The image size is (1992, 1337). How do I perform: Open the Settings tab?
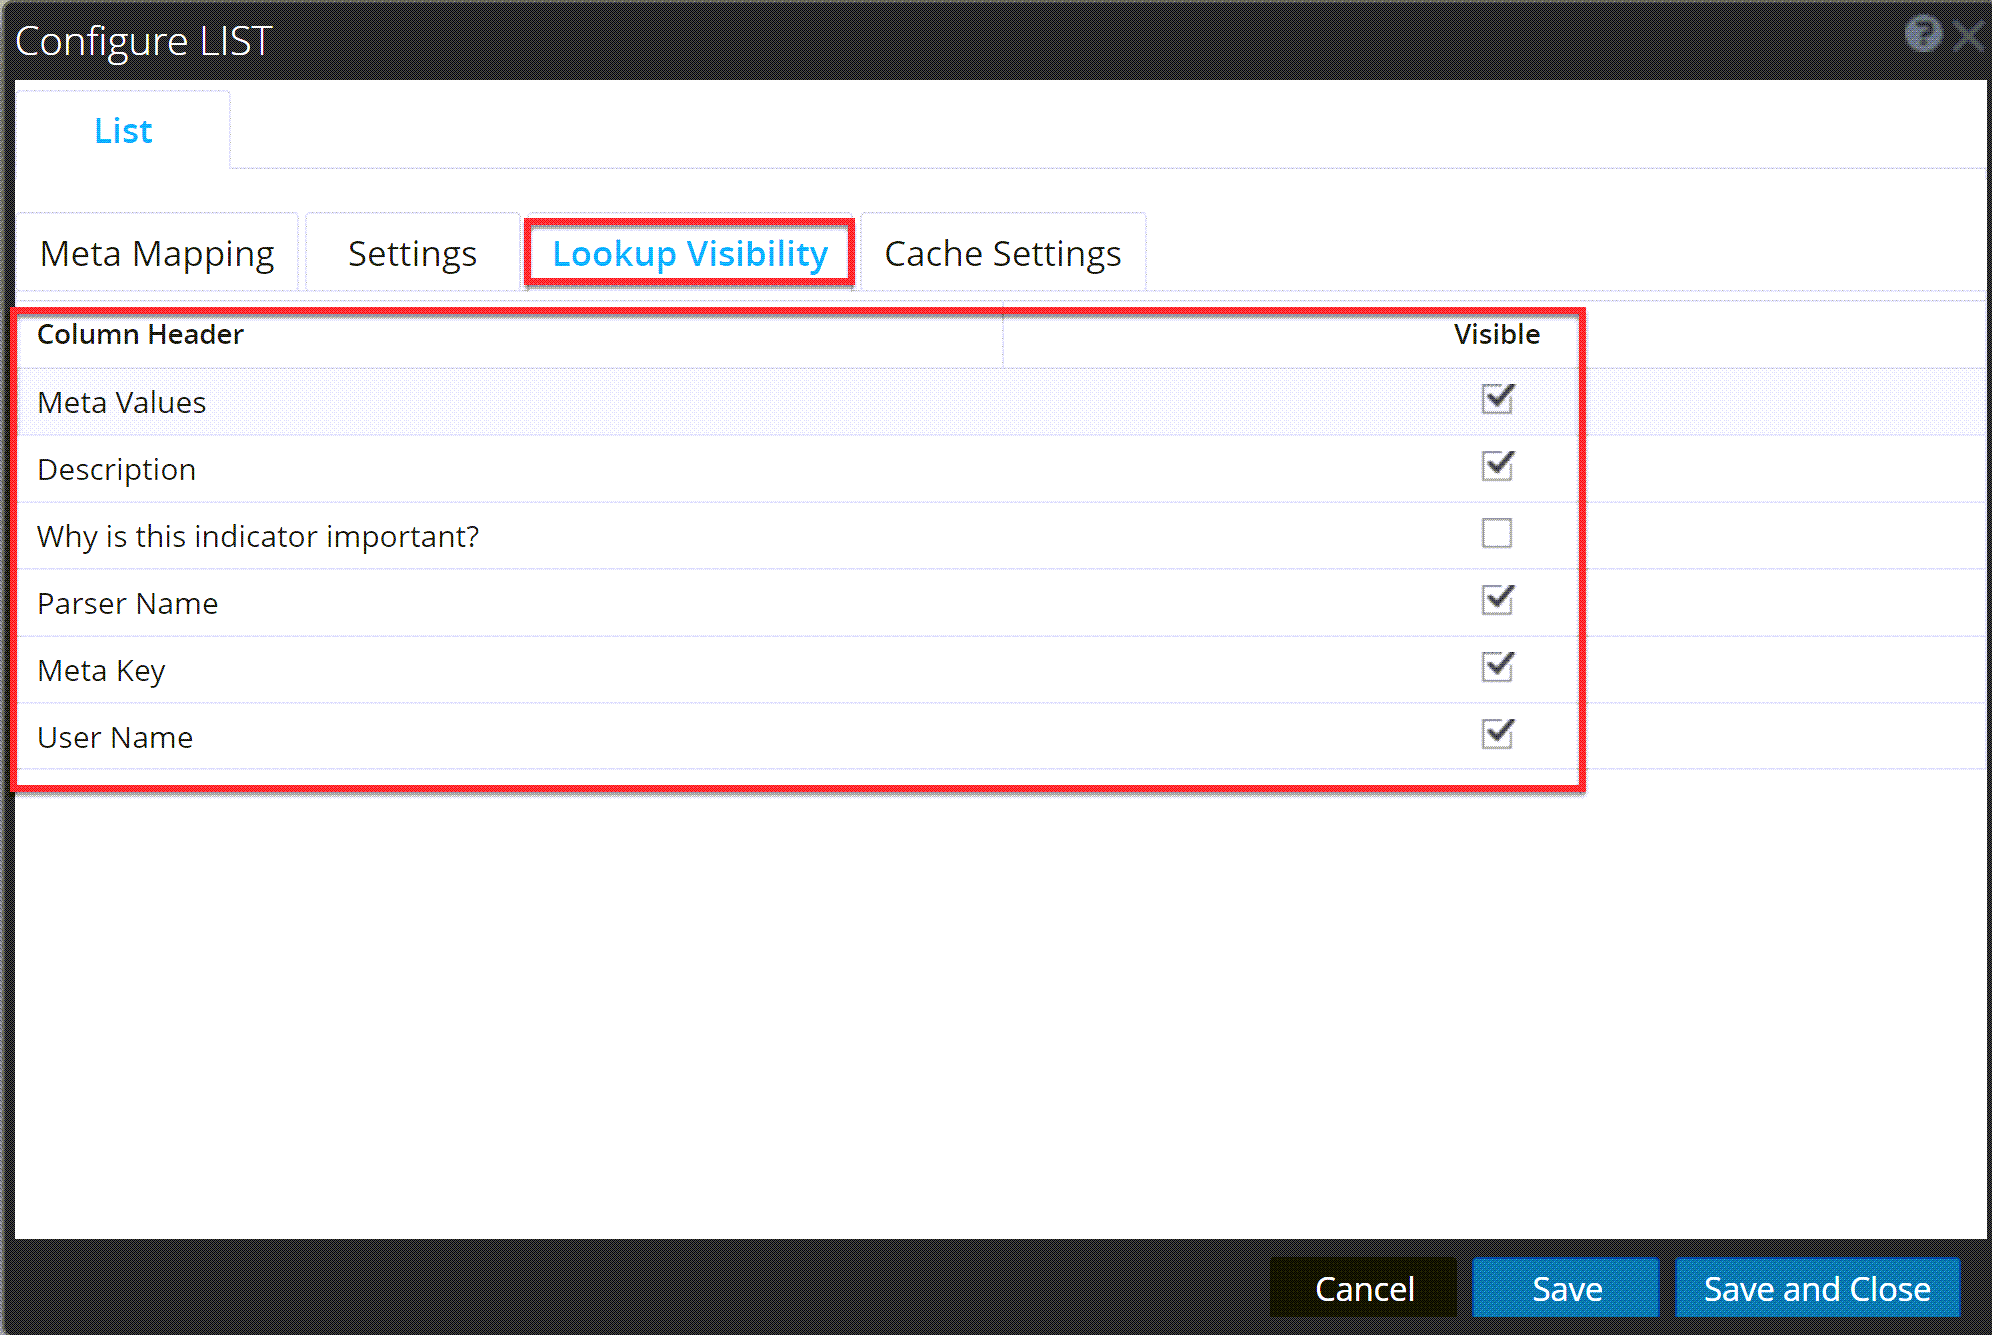pyautogui.click(x=412, y=254)
